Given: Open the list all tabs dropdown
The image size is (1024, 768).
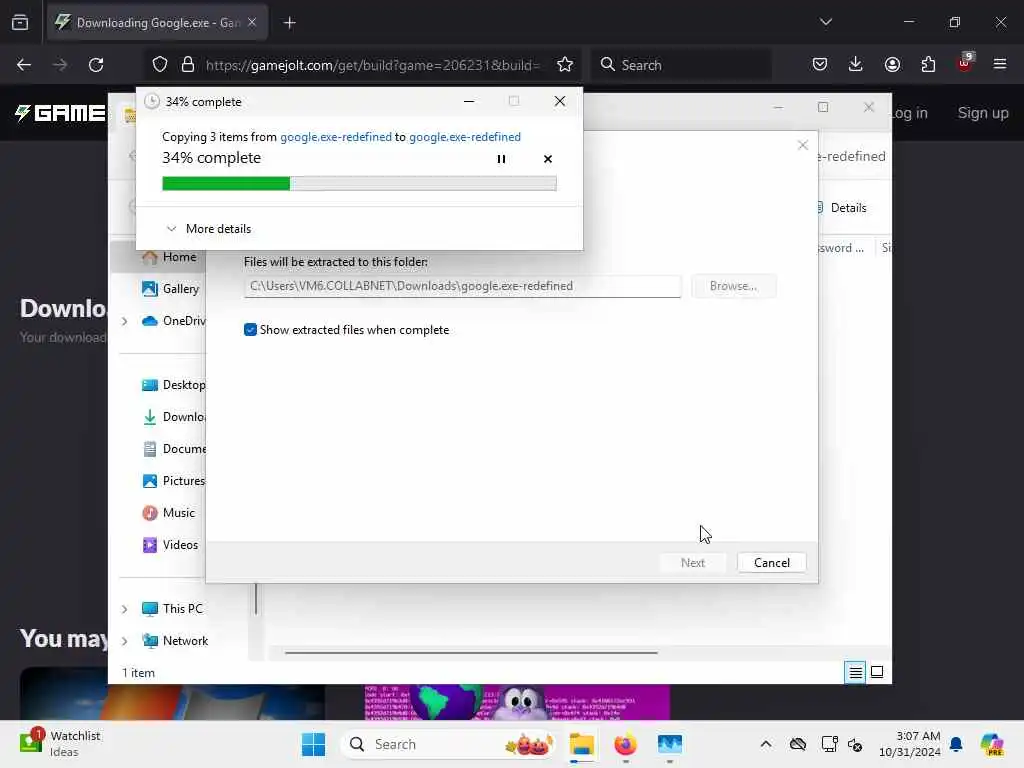Looking at the screenshot, I should click(825, 22).
